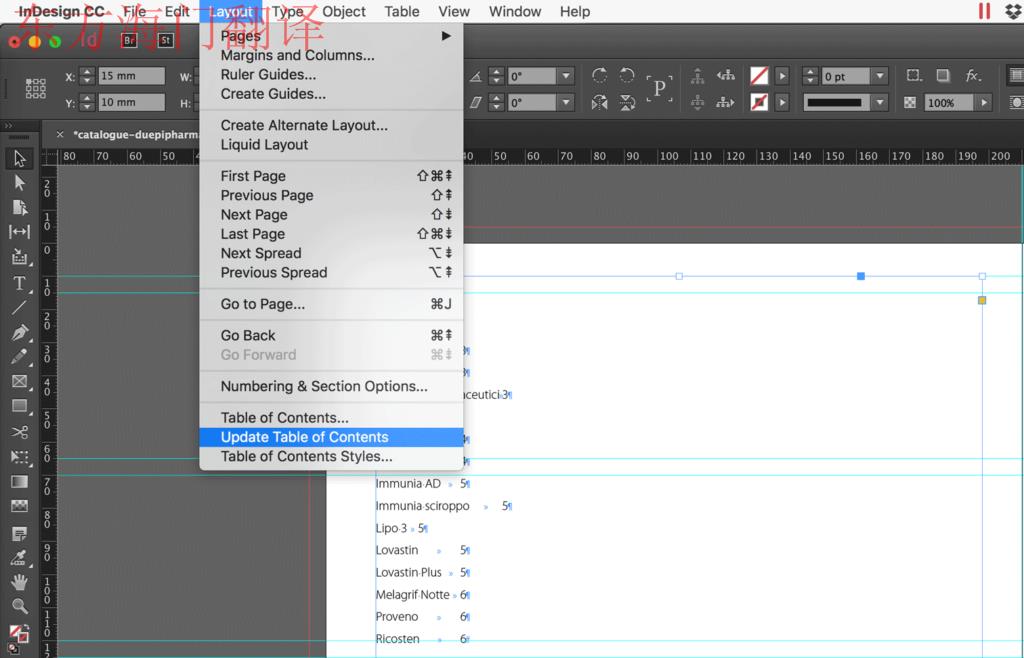Viewport: 1024px width, 658px height.
Task: Expand the toolbox double-arrow
Action: tap(8, 125)
